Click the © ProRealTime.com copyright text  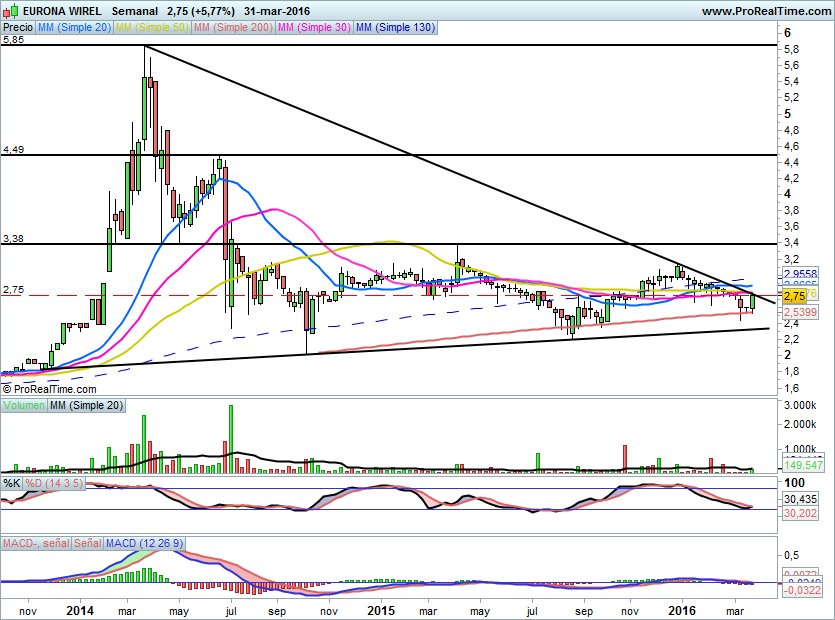[50, 389]
